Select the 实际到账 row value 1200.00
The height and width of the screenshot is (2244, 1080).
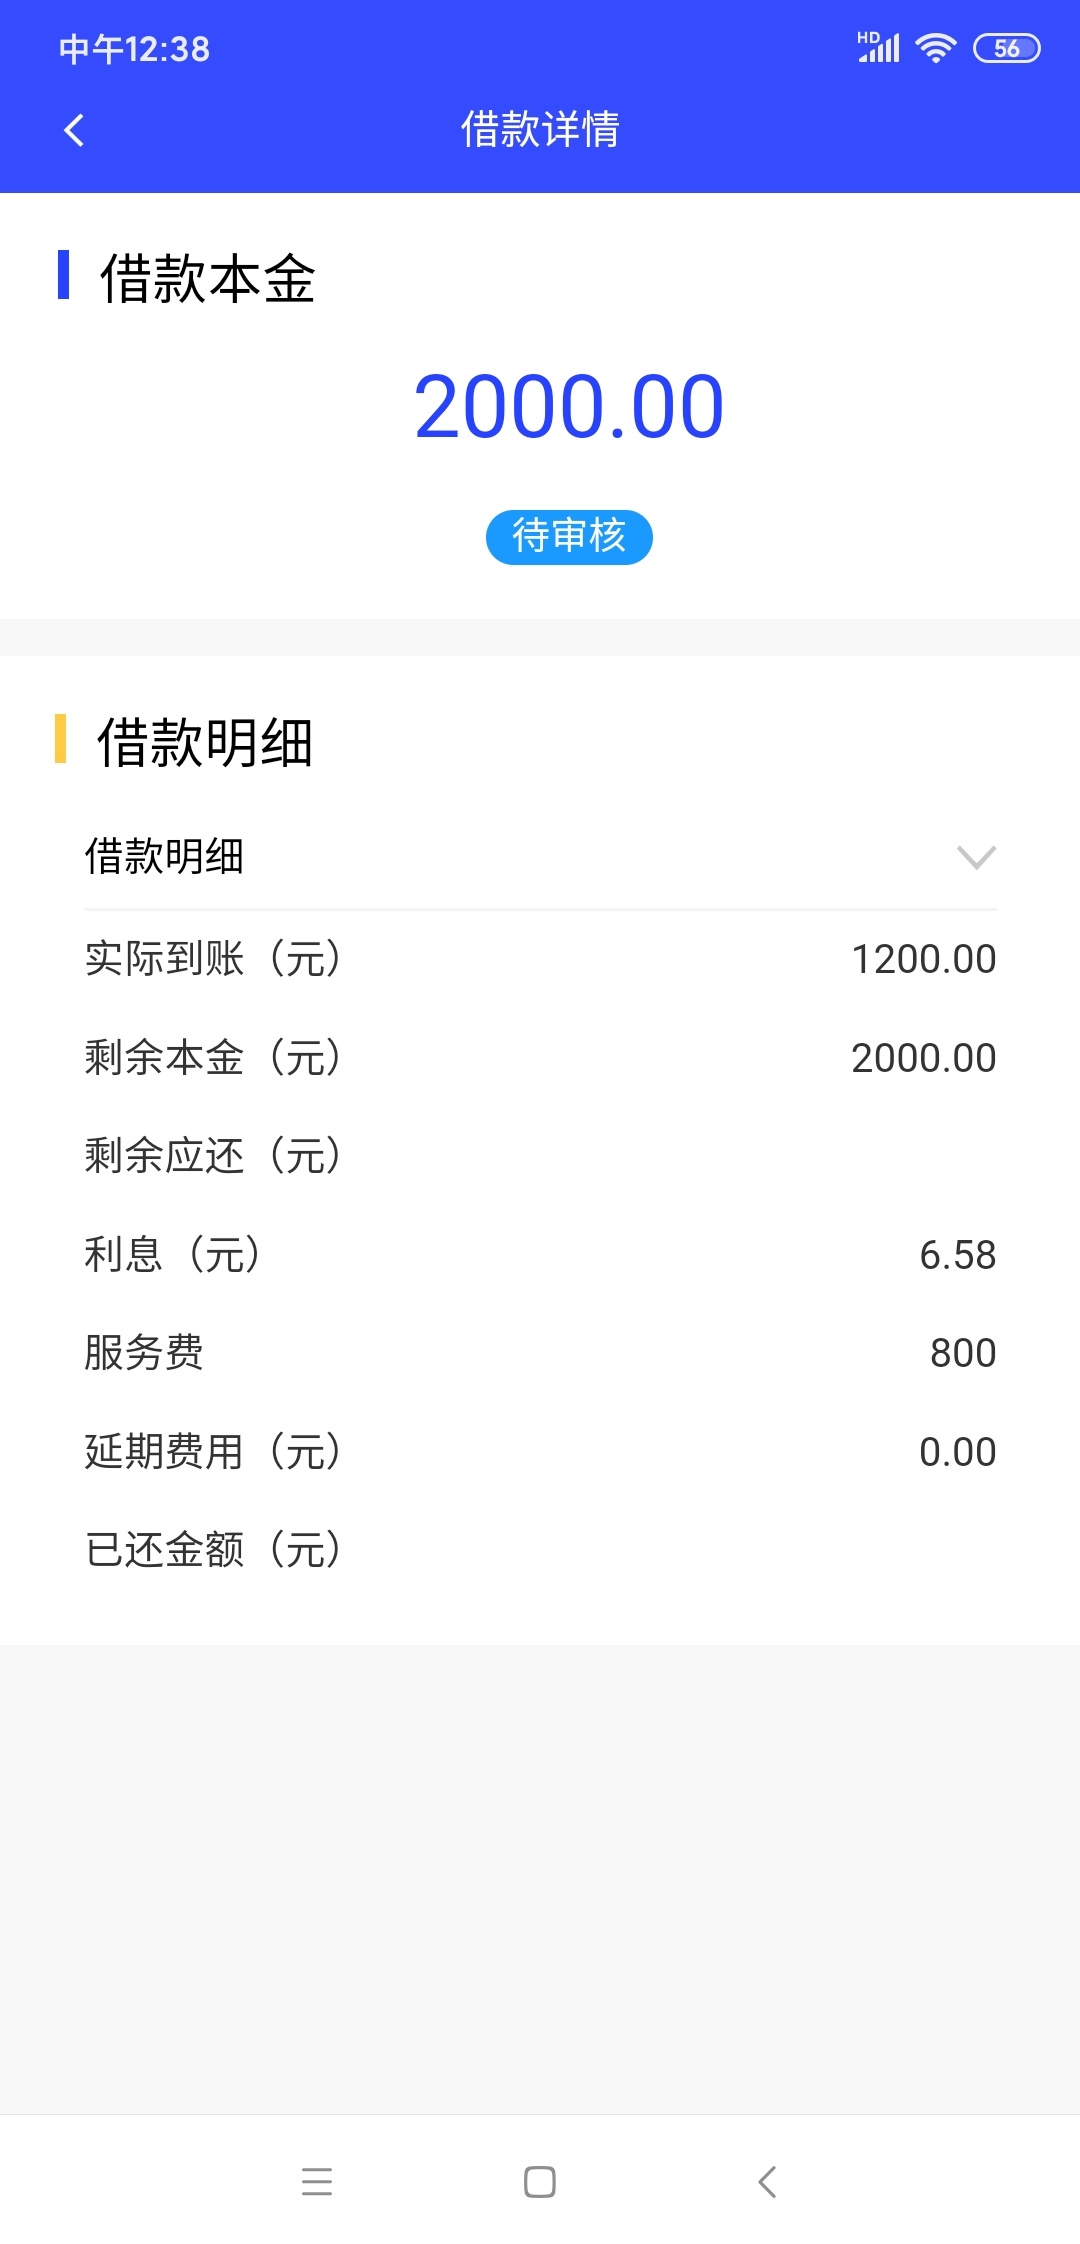point(923,959)
